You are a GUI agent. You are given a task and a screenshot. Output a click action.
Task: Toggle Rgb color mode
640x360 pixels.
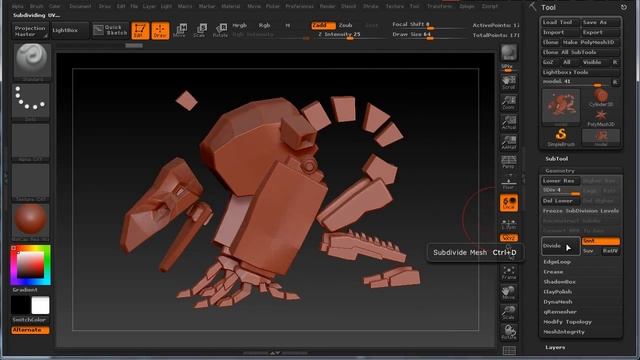pyautogui.click(x=264, y=25)
